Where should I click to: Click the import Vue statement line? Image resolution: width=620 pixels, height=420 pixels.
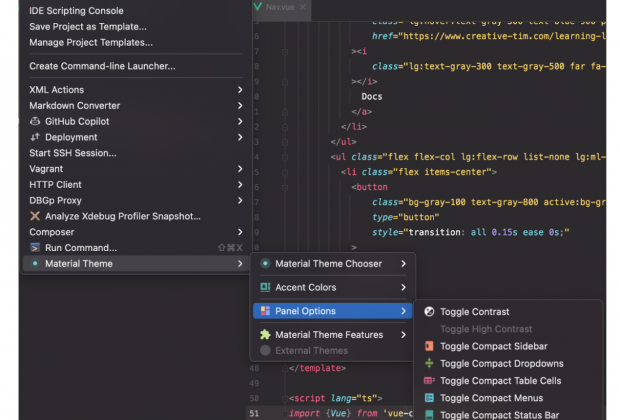click(350, 413)
